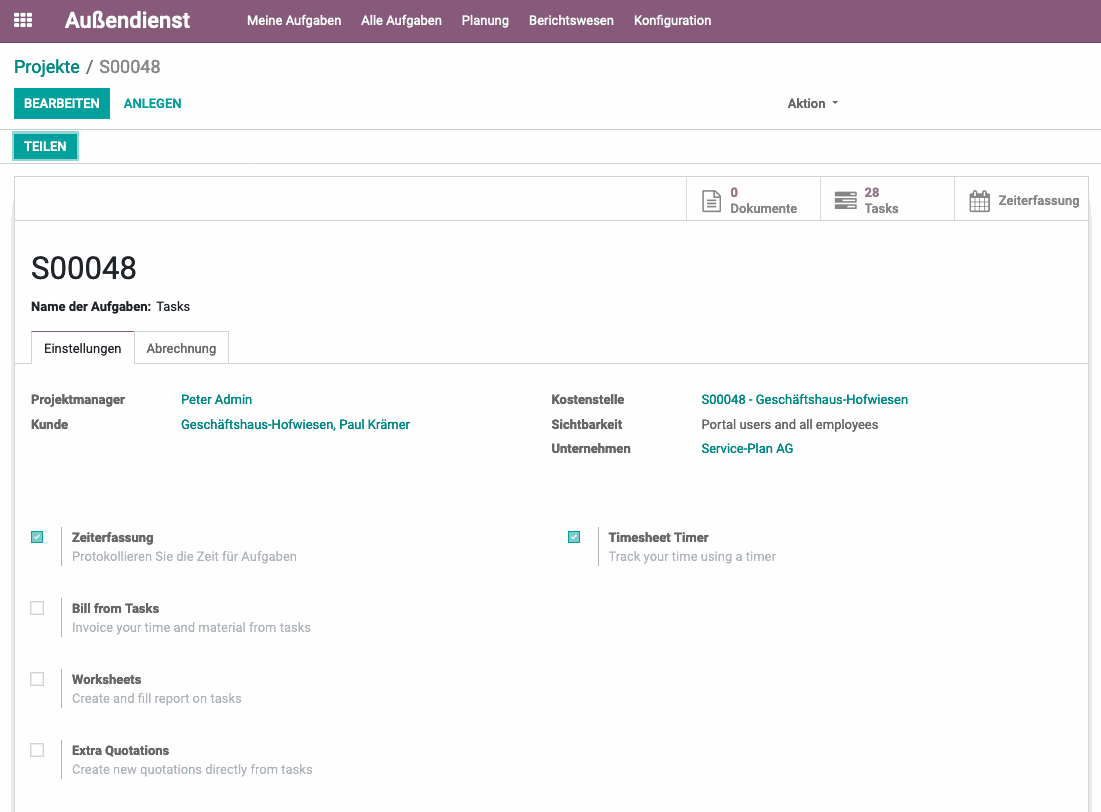
Task: Click the Tasks list icon
Action: pyautogui.click(x=845, y=201)
